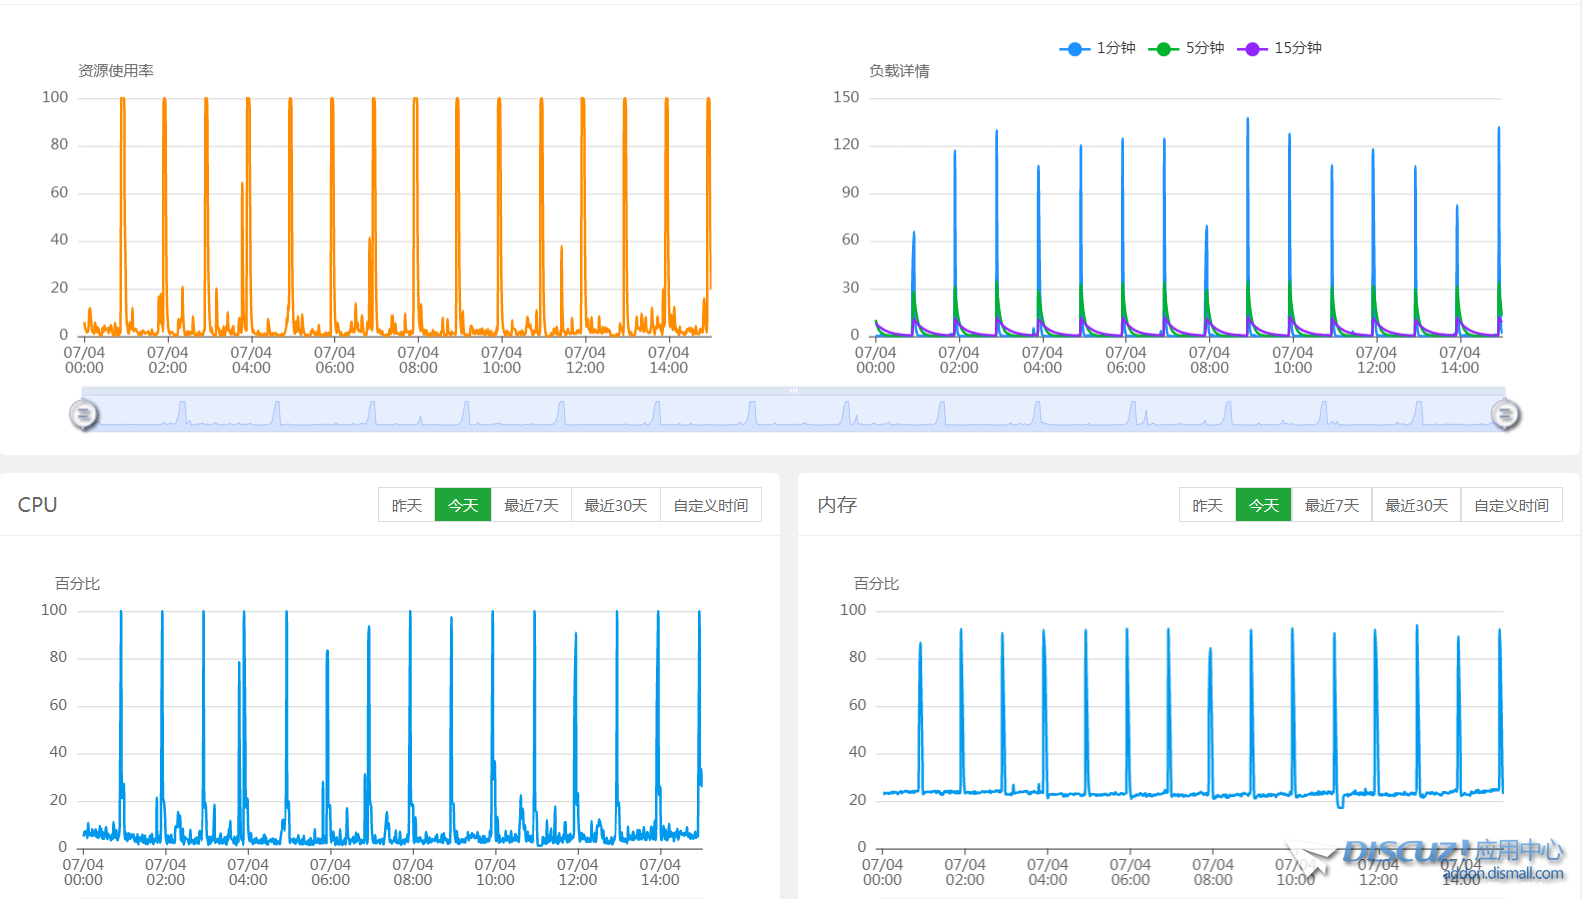The height and width of the screenshot is (899, 1582).
Task: Select 今天 in the CPU panel
Action: [x=463, y=505]
